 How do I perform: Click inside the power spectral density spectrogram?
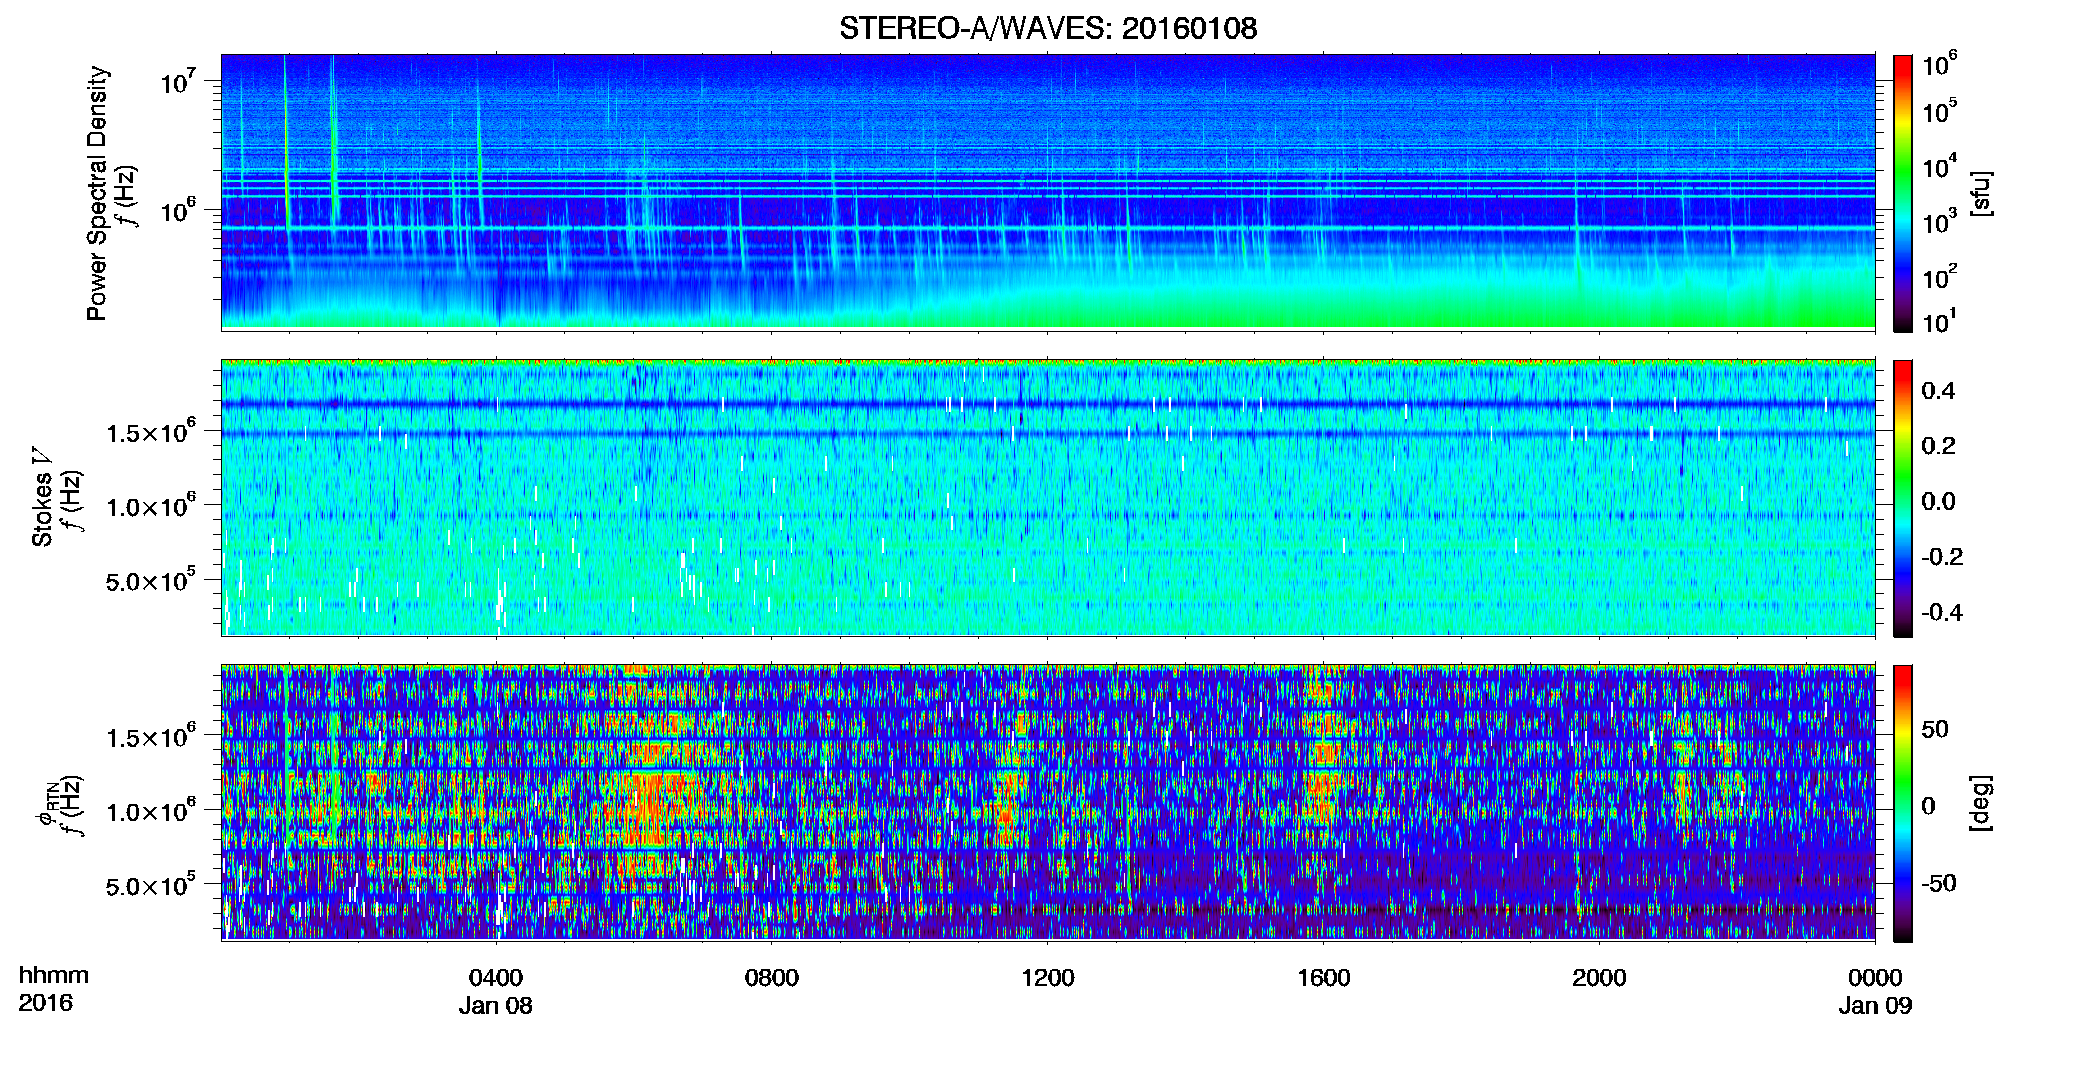pos(1048,192)
